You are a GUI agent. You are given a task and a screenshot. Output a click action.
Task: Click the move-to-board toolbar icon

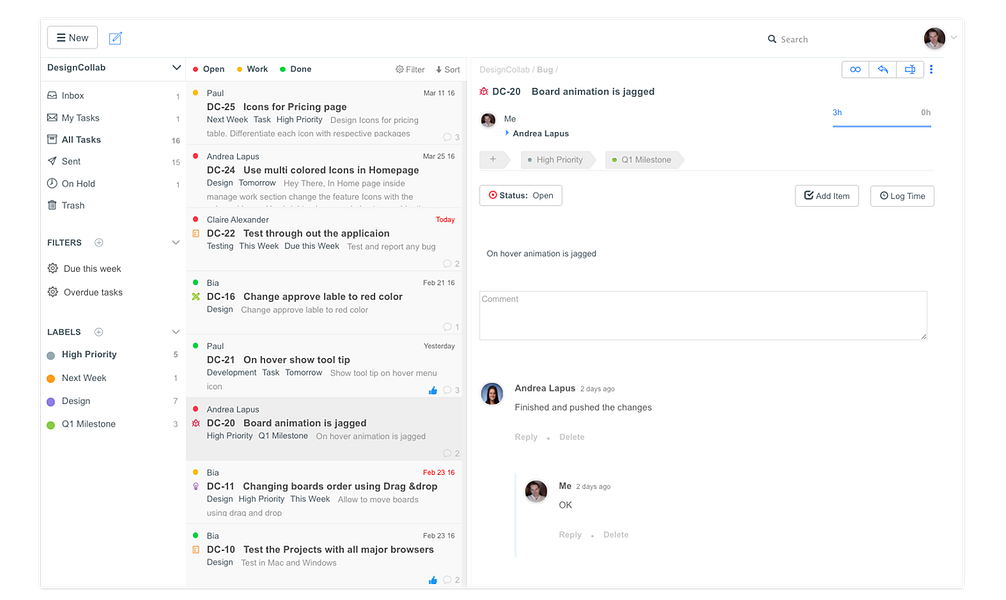[910, 69]
